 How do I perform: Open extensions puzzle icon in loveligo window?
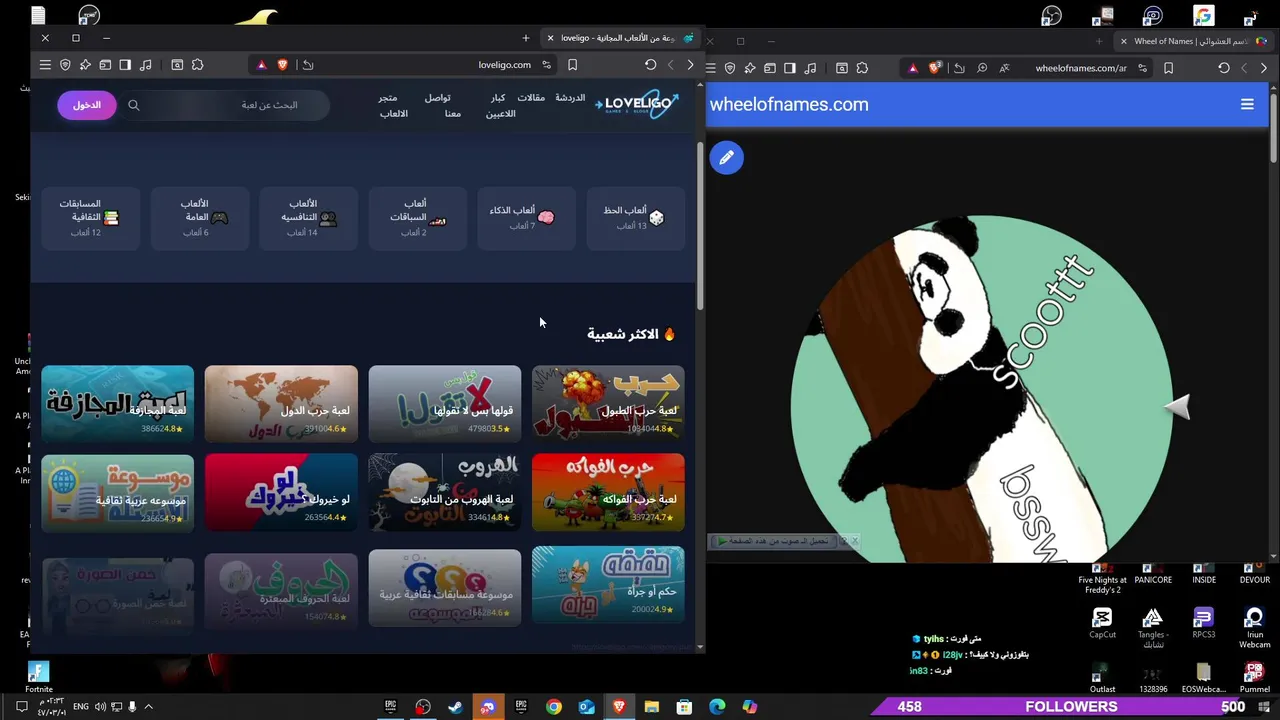point(197,65)
